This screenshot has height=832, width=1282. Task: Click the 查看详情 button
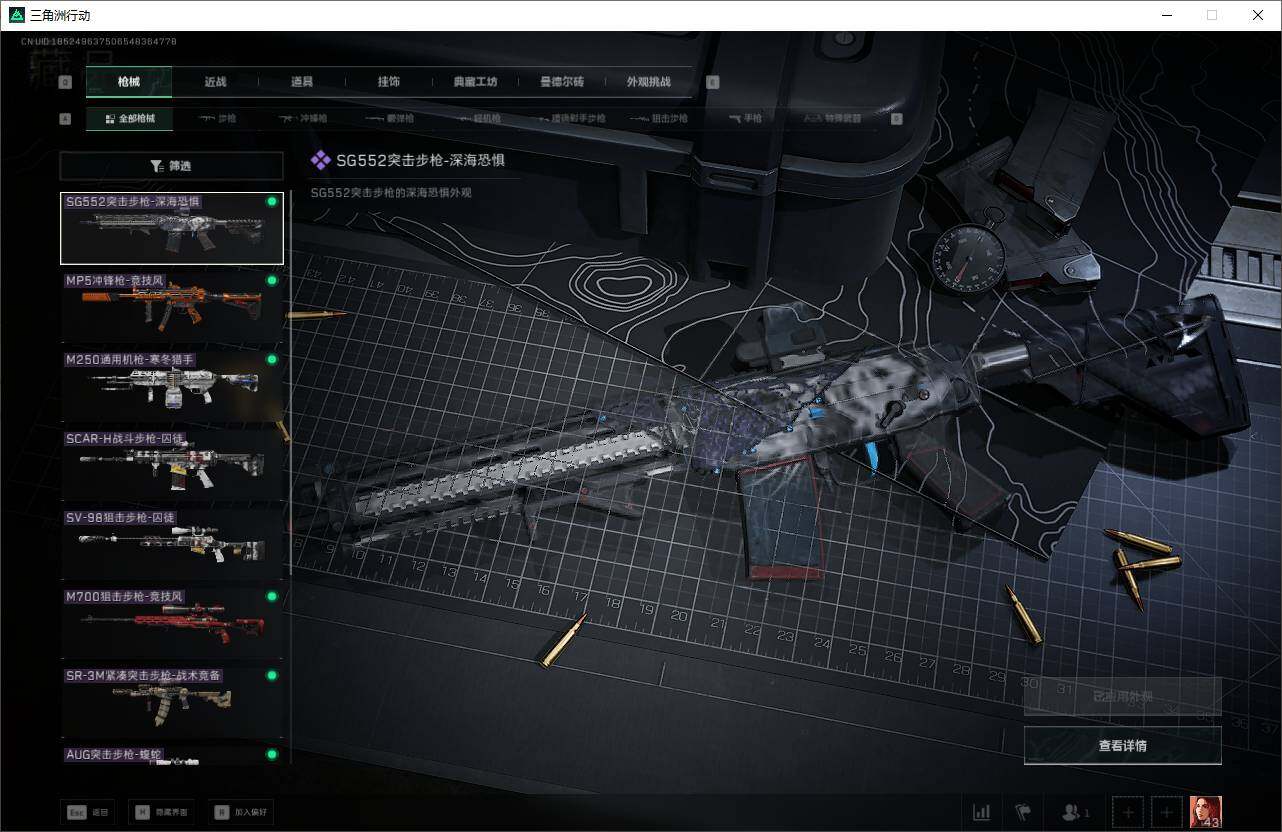tap(1122, 745)
